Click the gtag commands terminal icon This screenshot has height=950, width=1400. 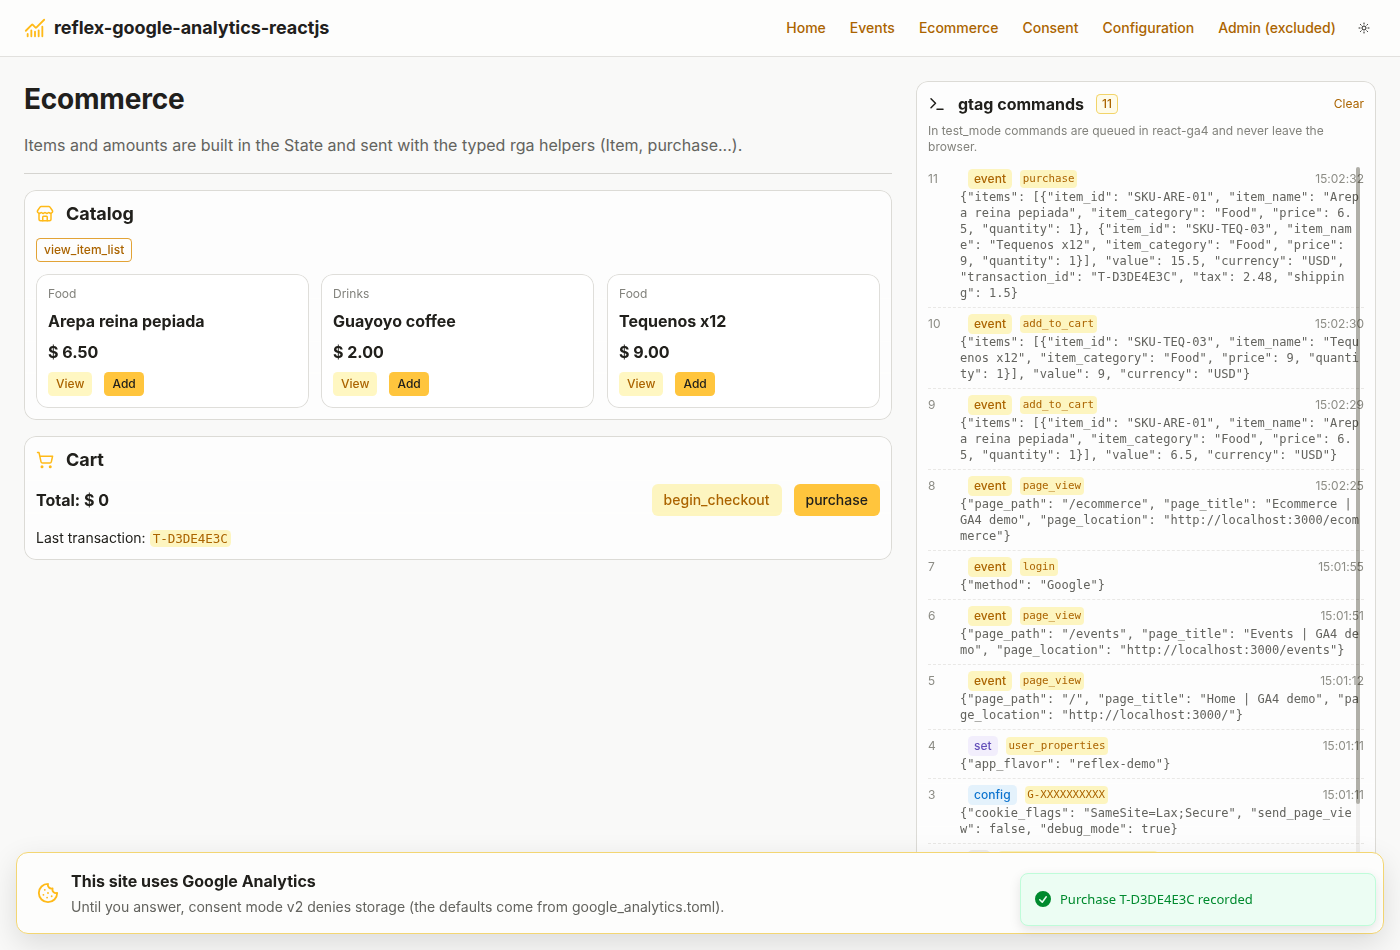click(937, 104)
